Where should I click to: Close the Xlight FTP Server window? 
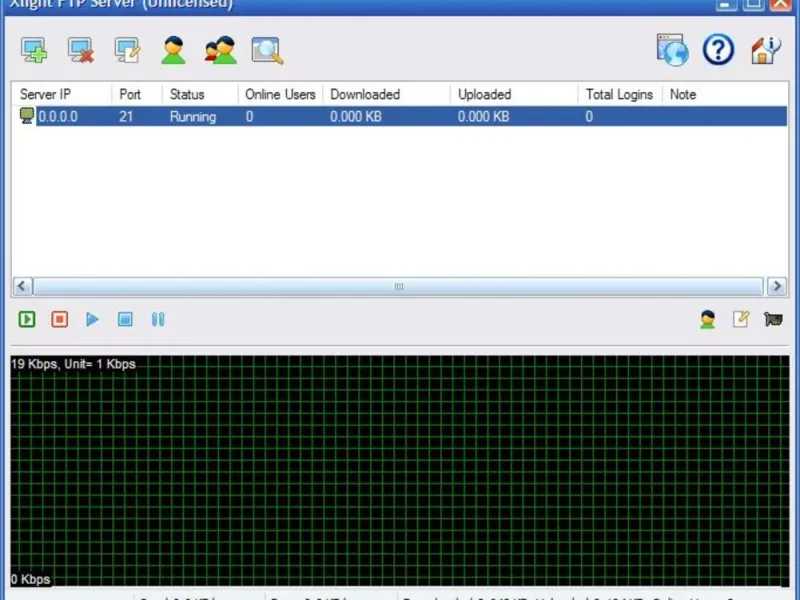[x=781, y=5]
